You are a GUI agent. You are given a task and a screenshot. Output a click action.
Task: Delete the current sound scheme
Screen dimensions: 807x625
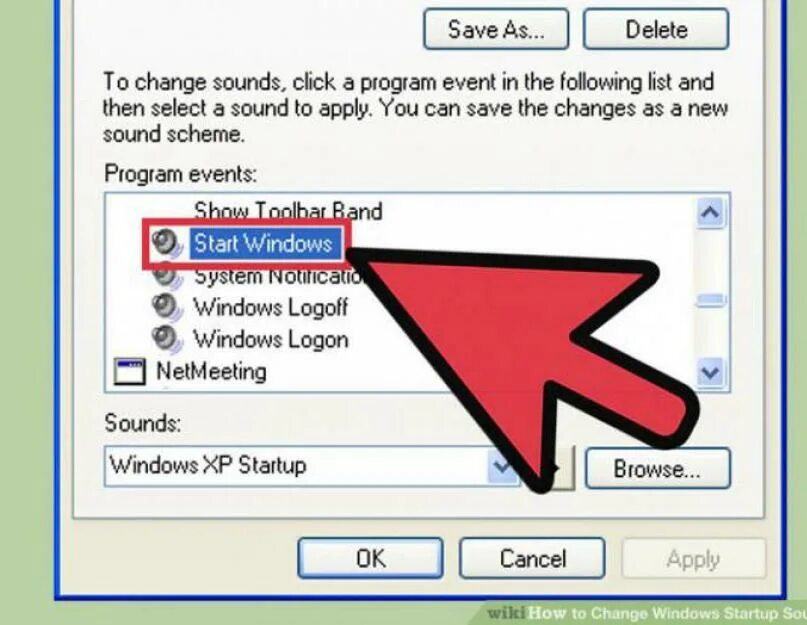(x=656, y=29)
